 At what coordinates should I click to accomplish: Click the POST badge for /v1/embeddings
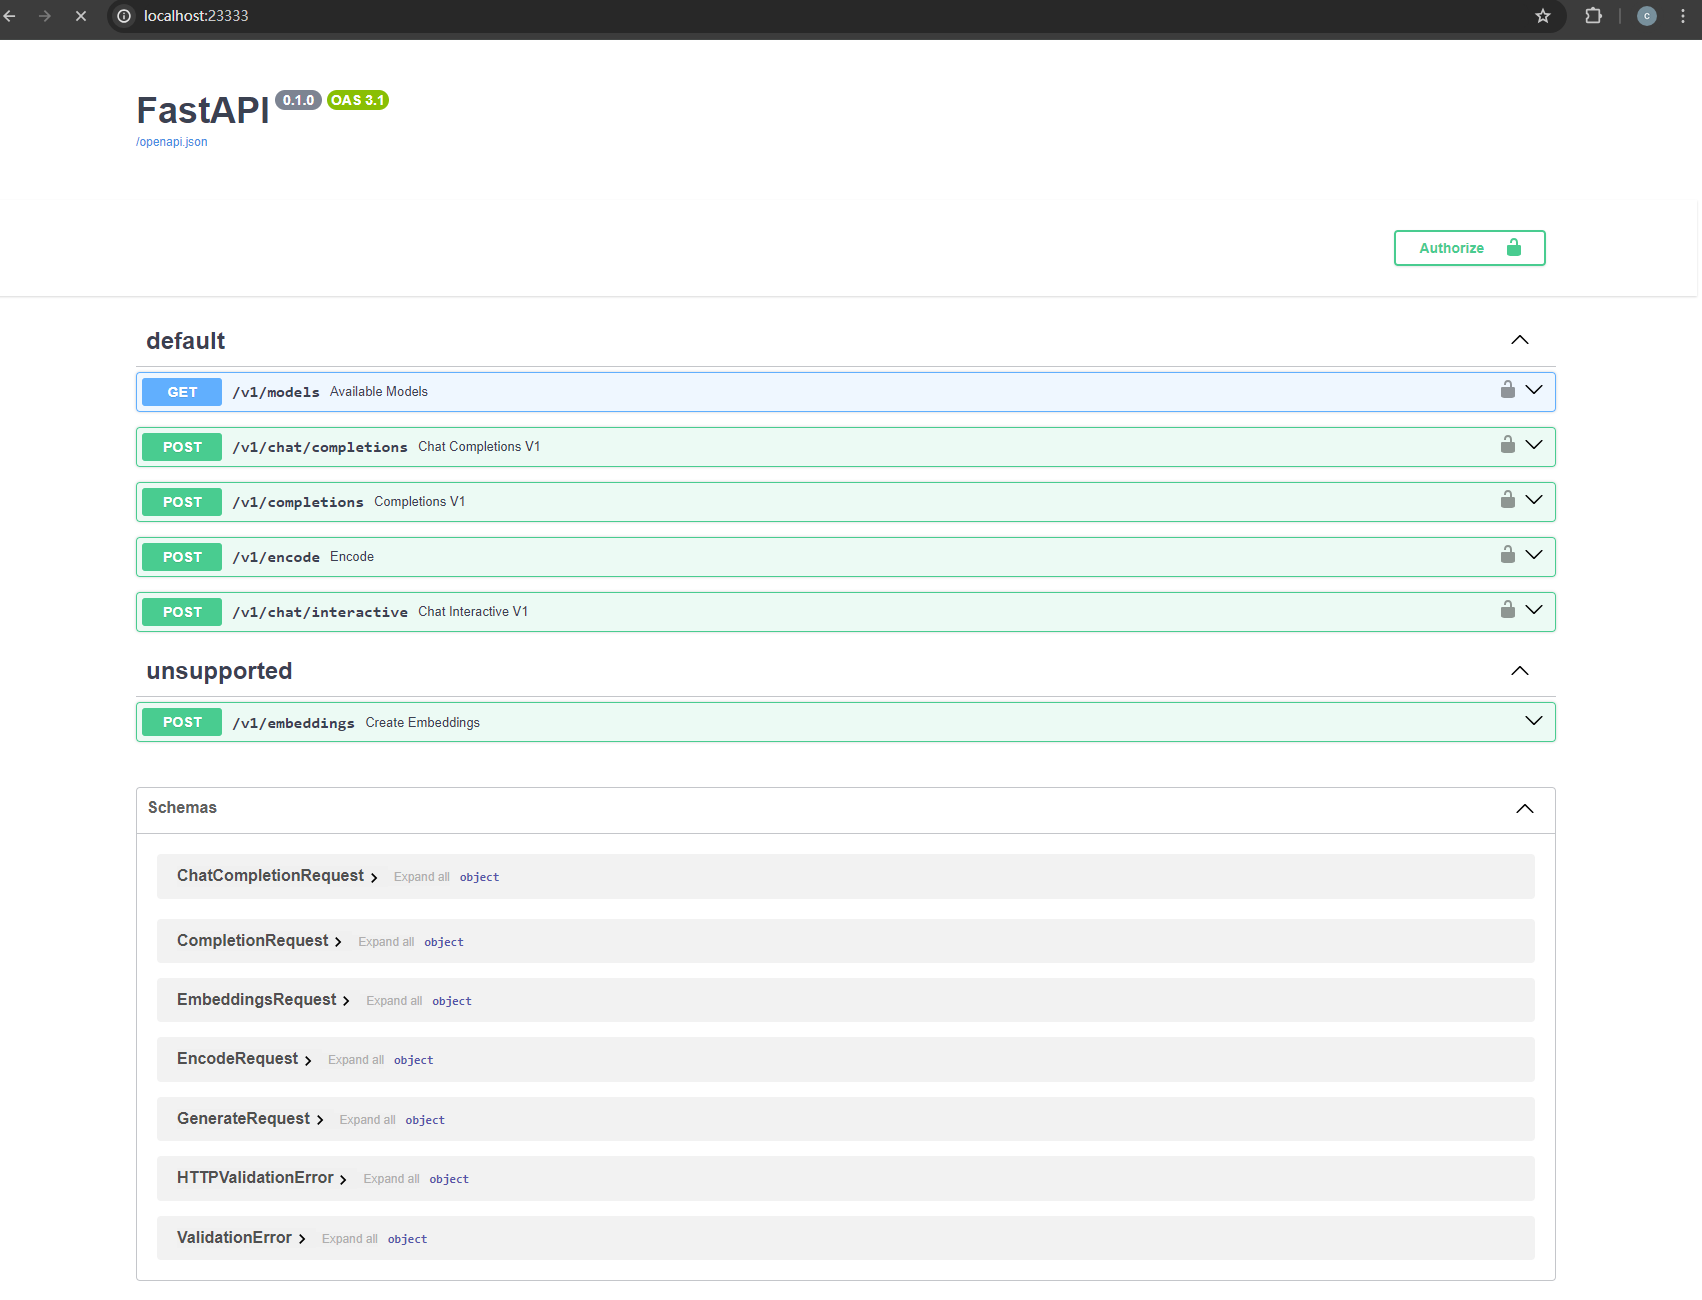pyautogui.click(x=182, y=722)
